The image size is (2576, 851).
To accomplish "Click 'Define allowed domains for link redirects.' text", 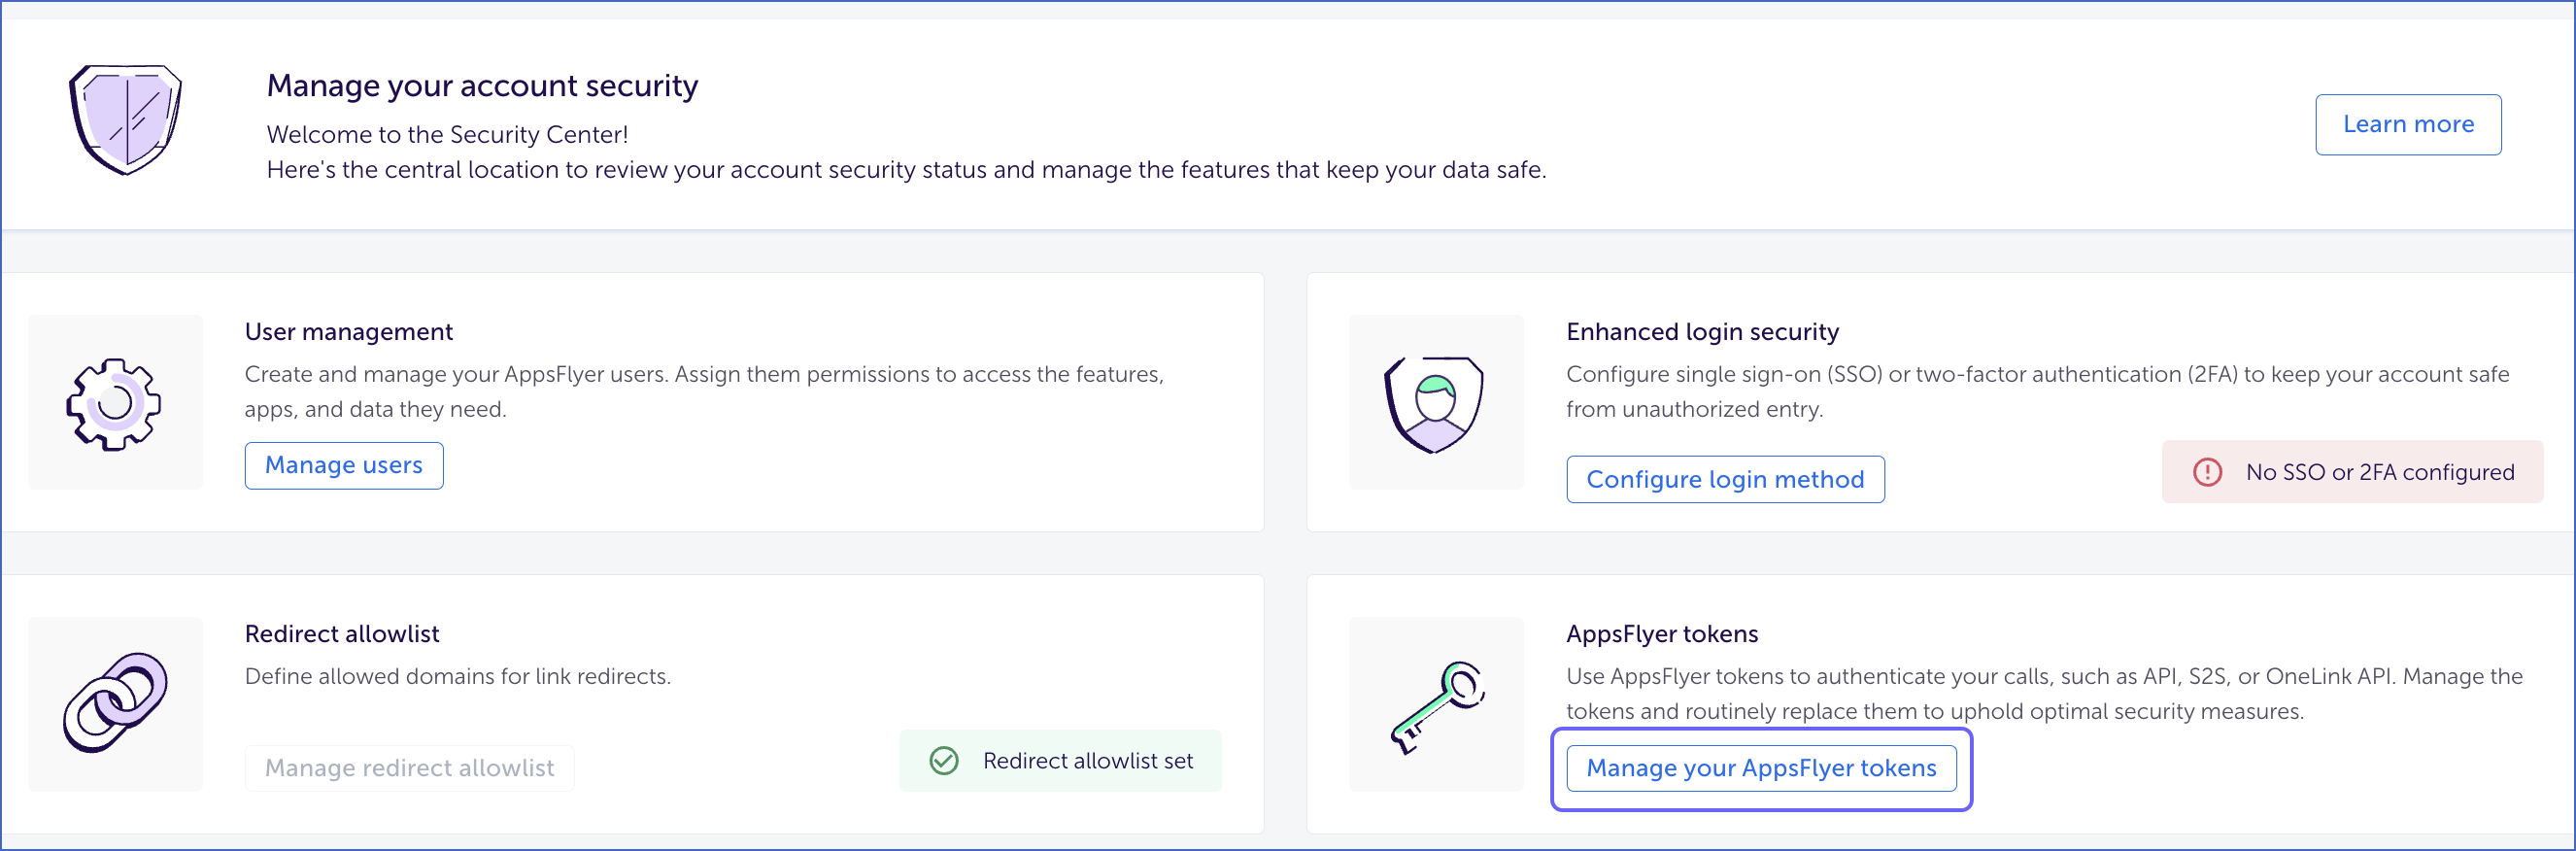I will (458, 677).
